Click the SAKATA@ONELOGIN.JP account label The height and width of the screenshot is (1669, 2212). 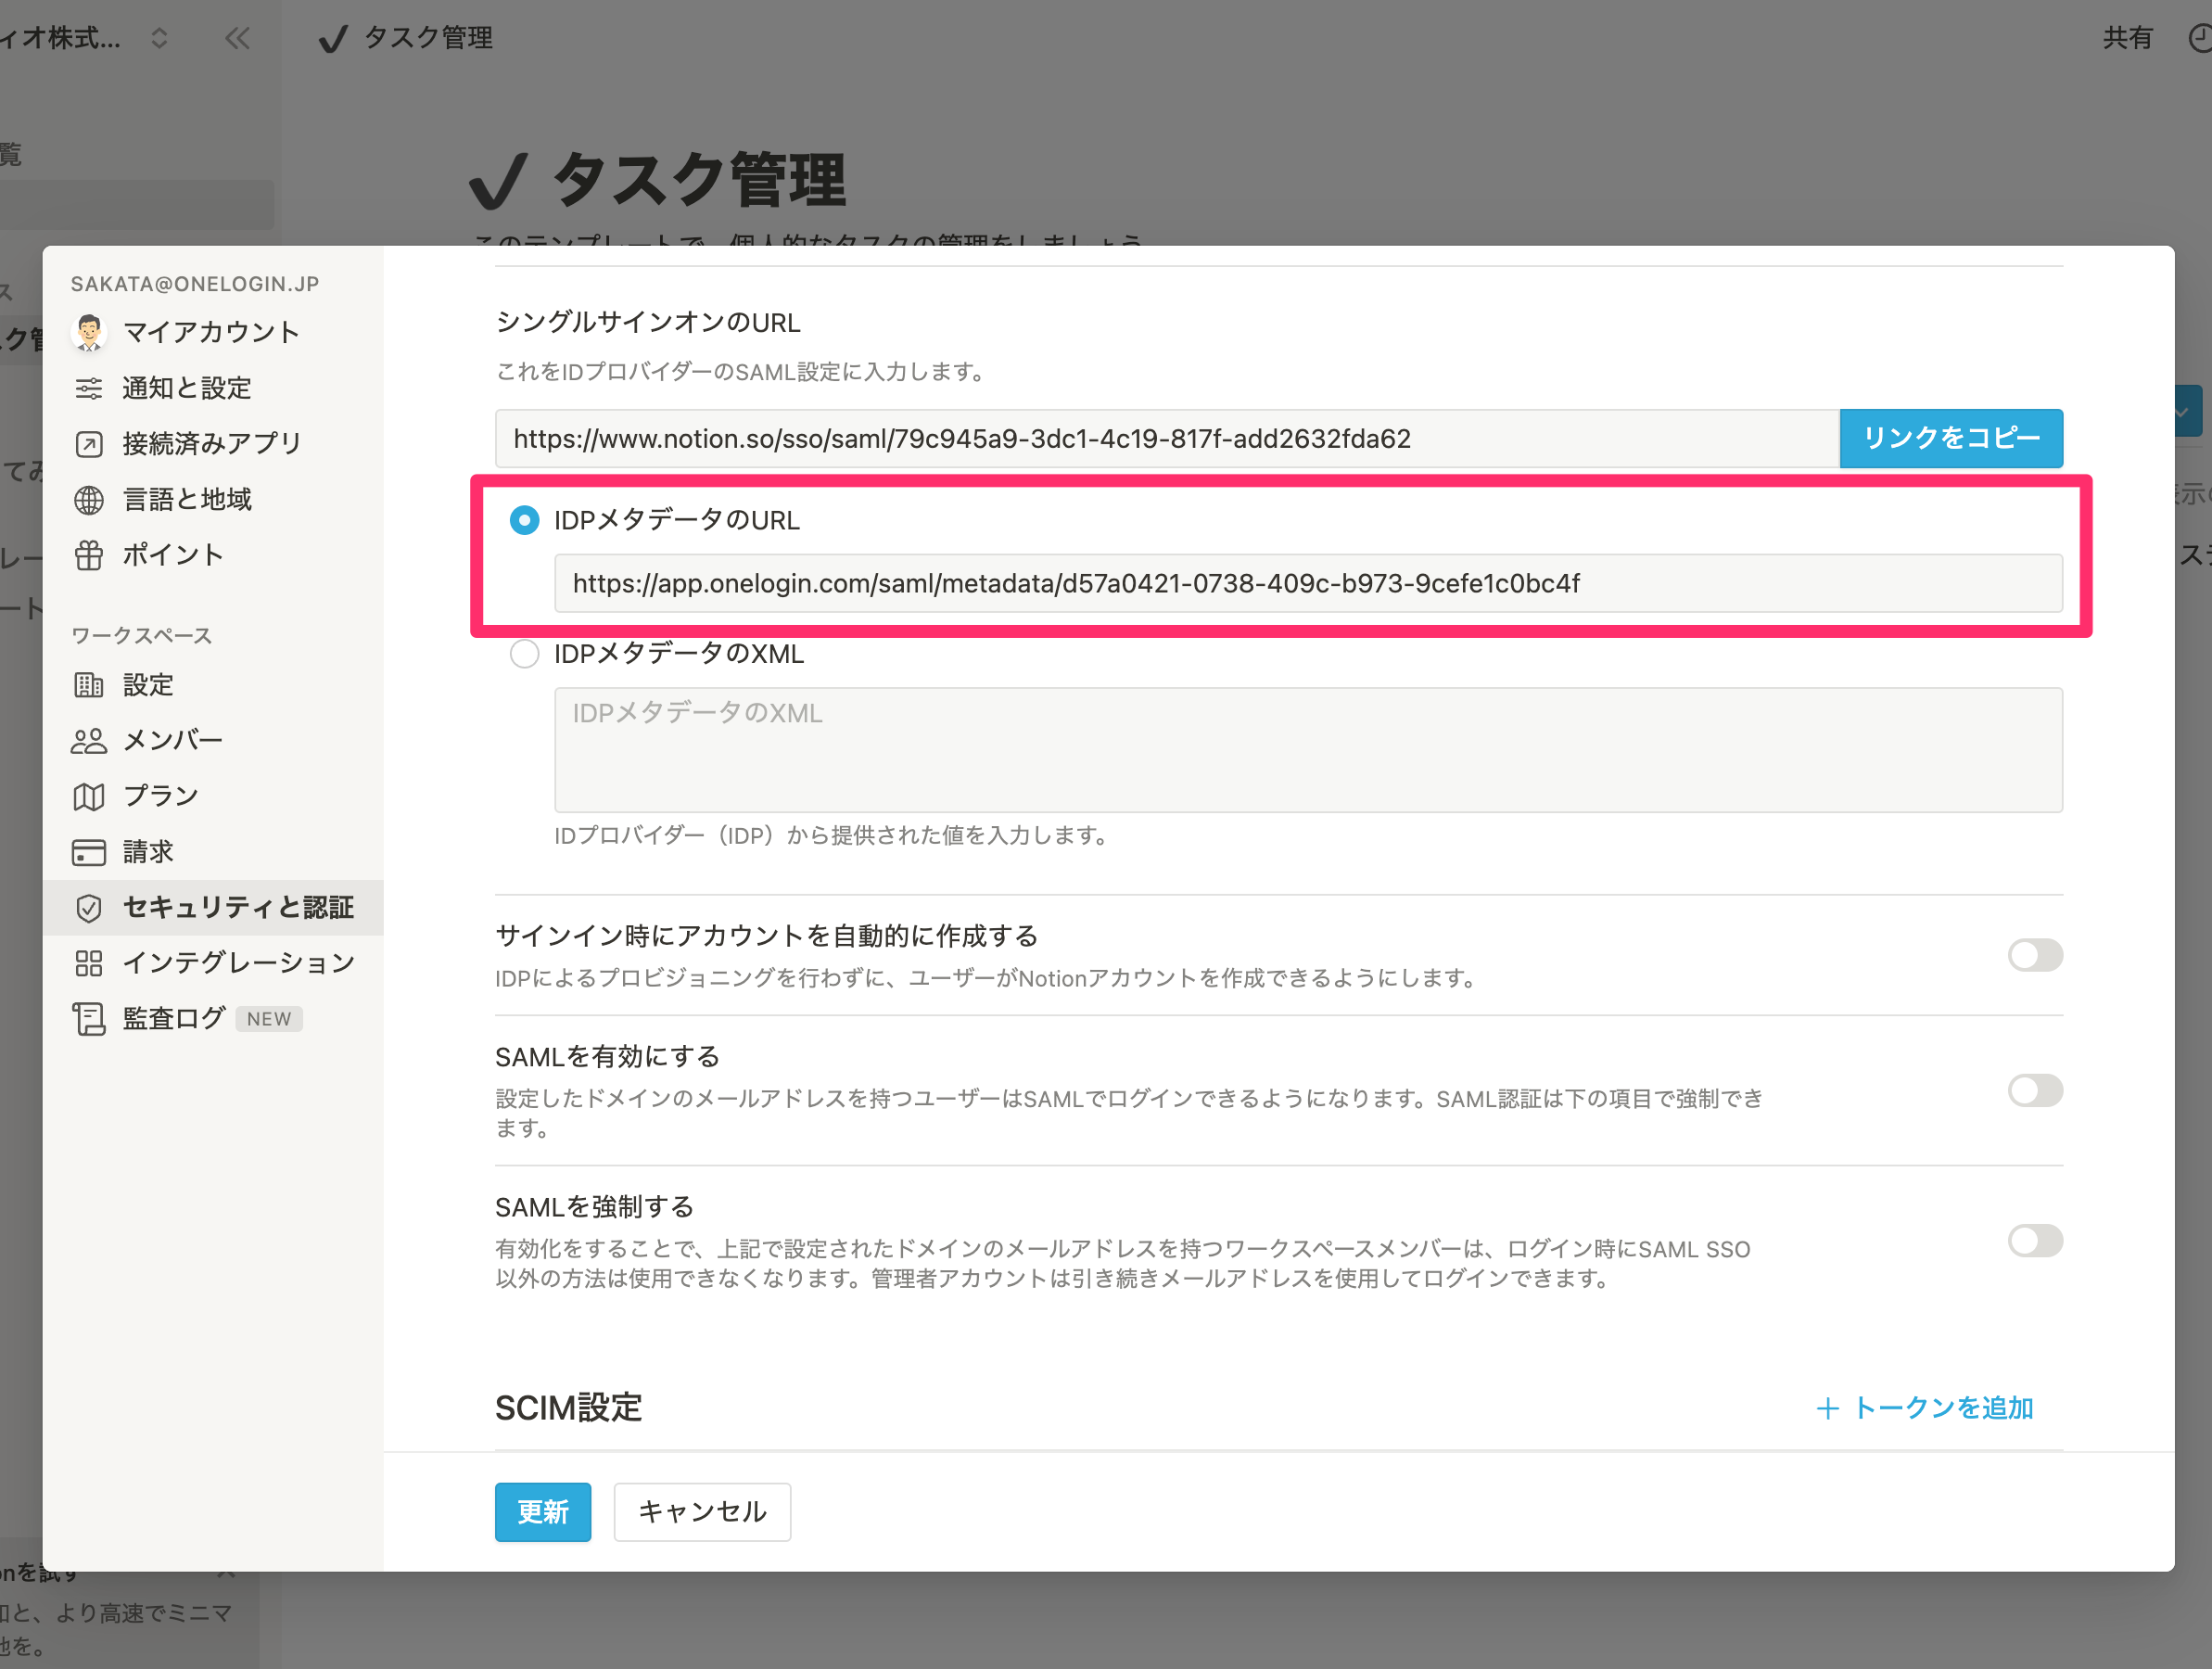[x=195, y=284]
